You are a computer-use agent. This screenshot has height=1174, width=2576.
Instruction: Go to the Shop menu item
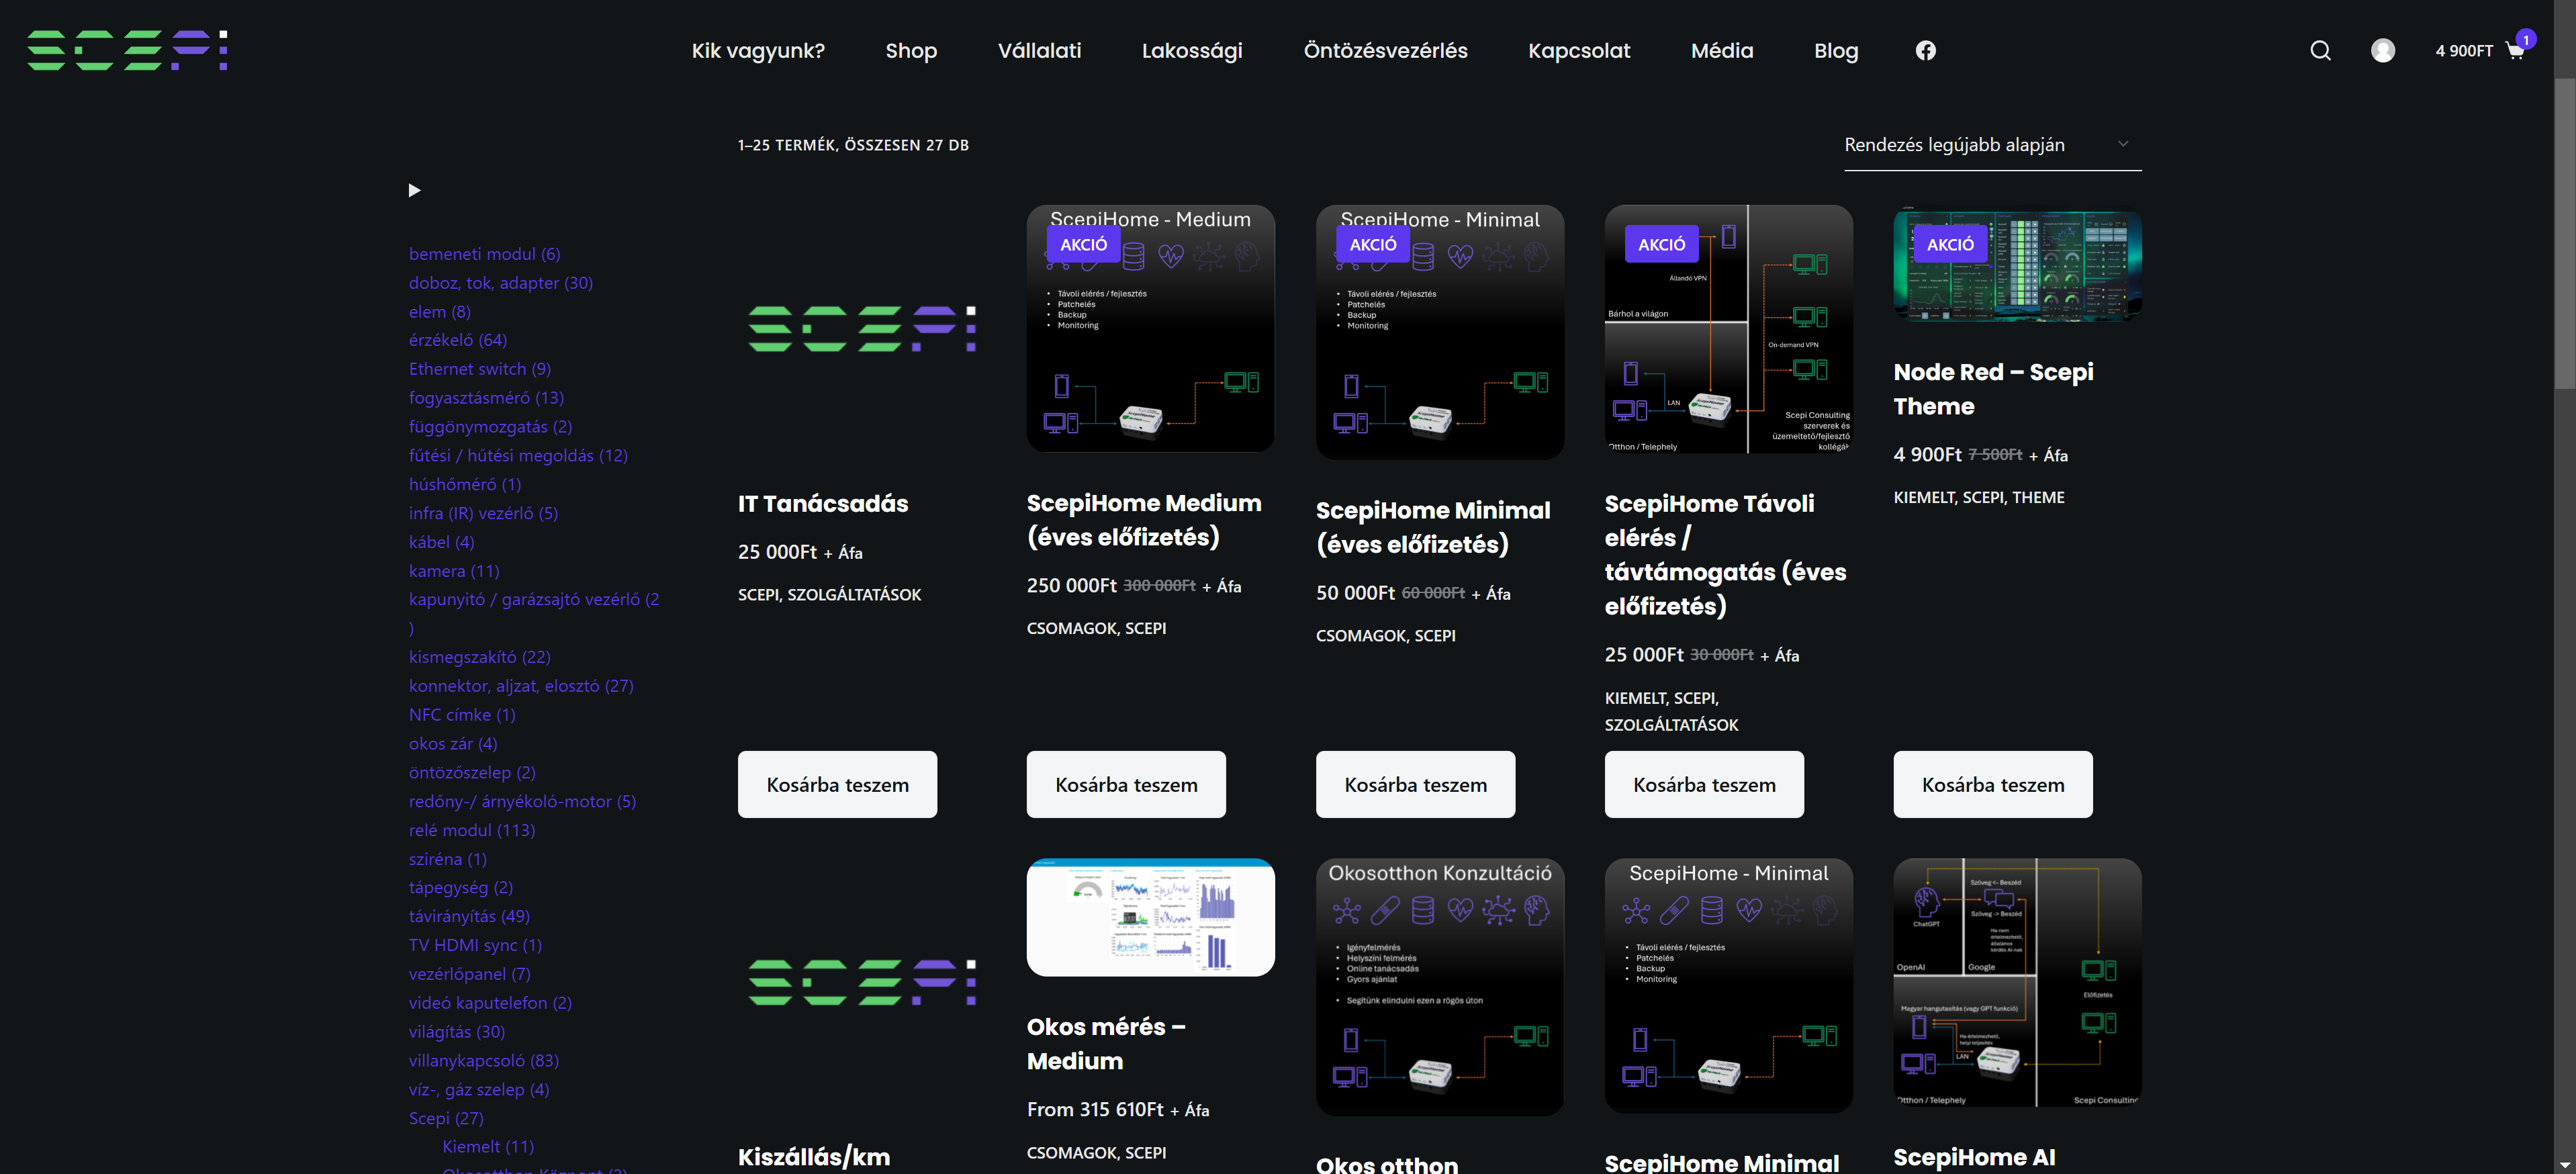(911, 50)
